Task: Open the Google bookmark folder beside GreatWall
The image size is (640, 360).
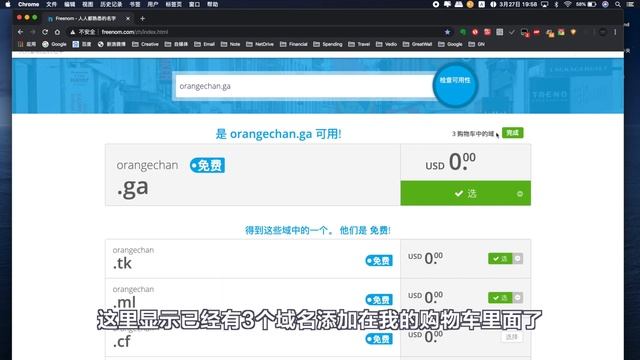Action: click(x=450, y=44)
